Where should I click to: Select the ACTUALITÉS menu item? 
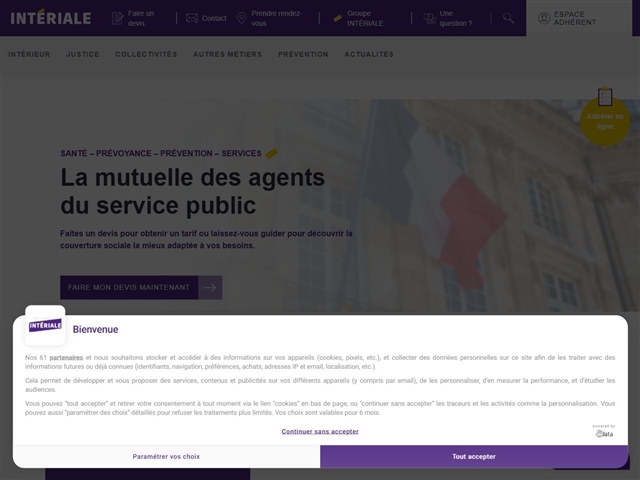click(x=369, y=54)
